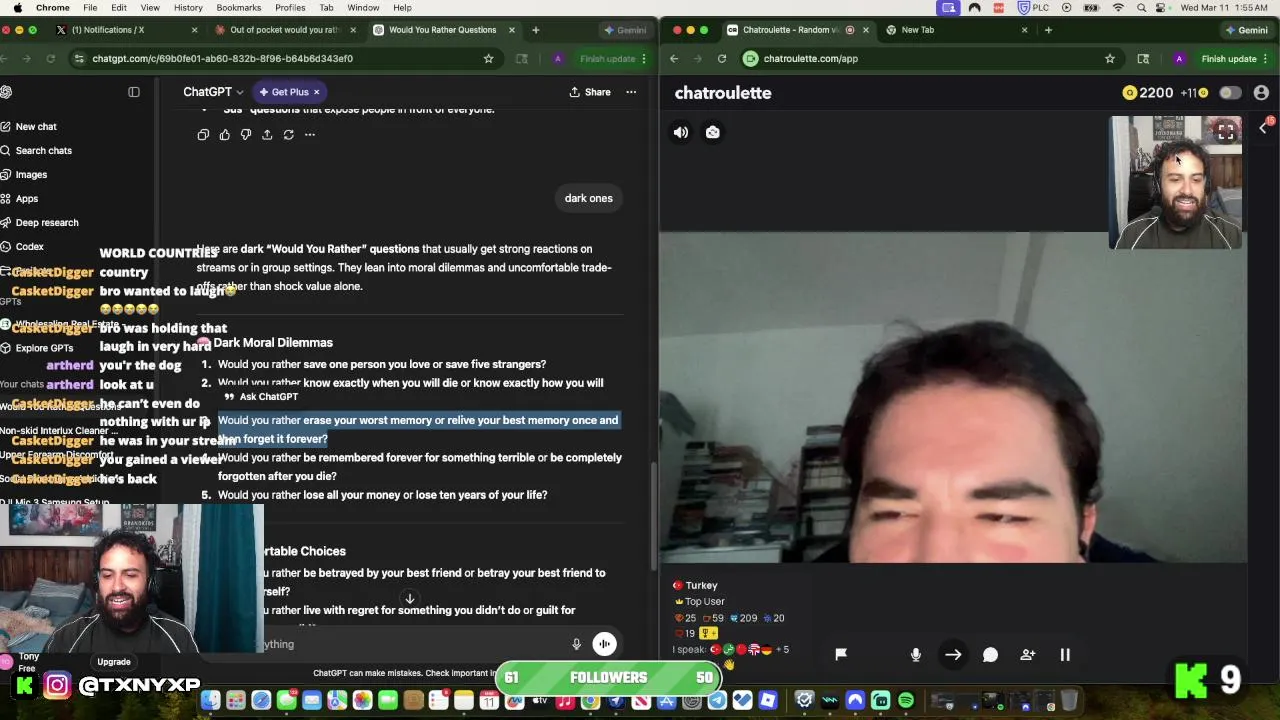Open the Chatroulette profile account icon
Screen dimensions: 1280x720
pyautogui.click(x=1261, y=93)
